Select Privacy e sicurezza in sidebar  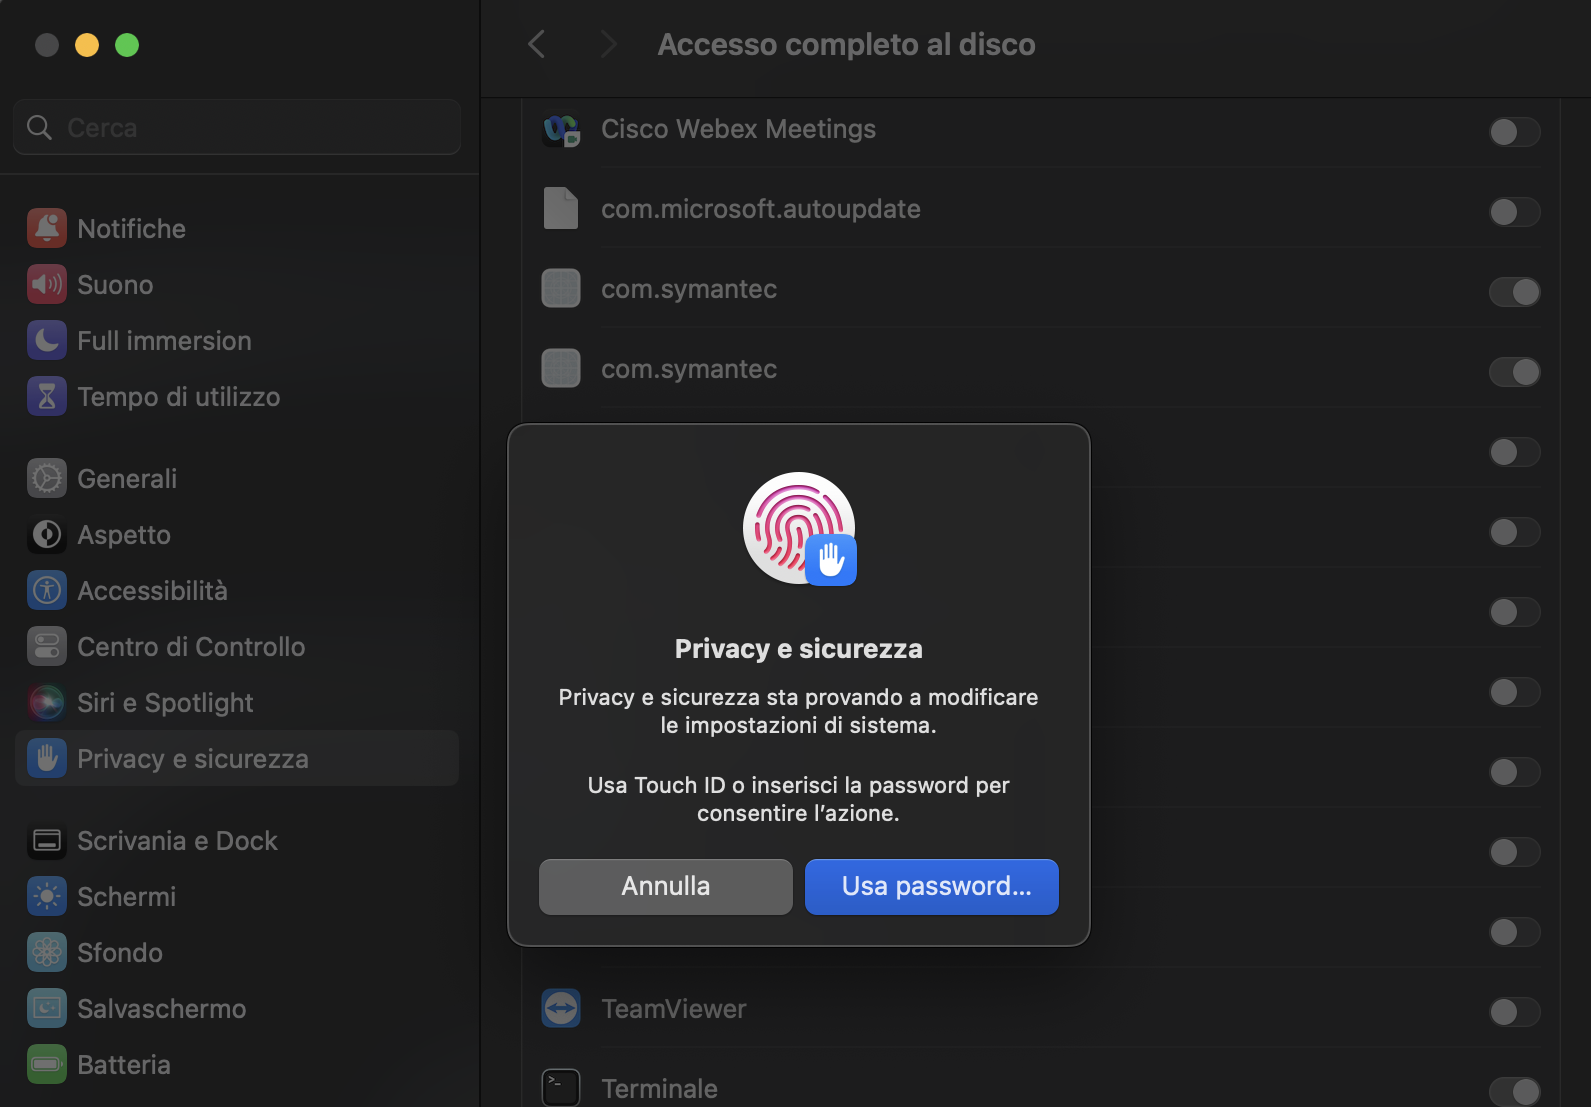click(x=237, y=759)
